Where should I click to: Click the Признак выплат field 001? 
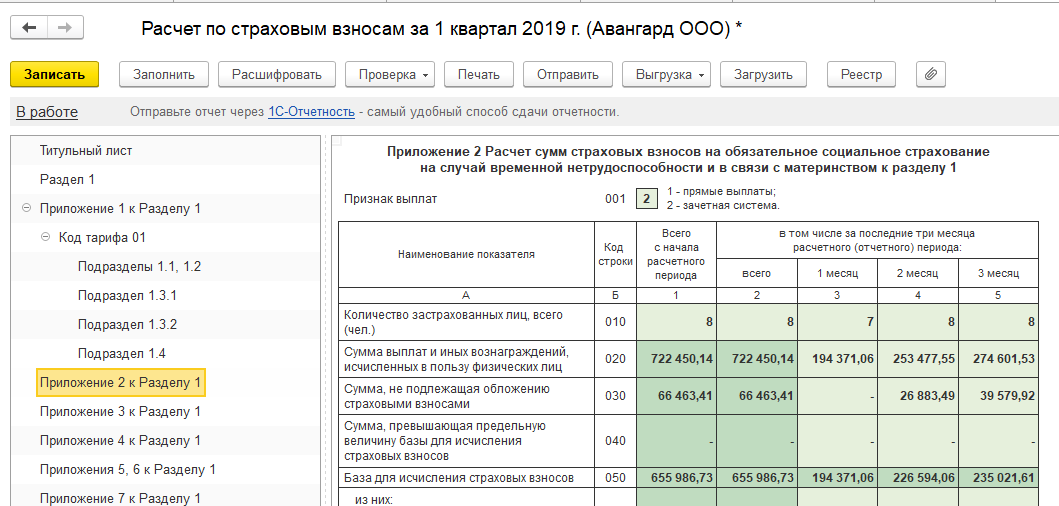(x=647, y=199)
